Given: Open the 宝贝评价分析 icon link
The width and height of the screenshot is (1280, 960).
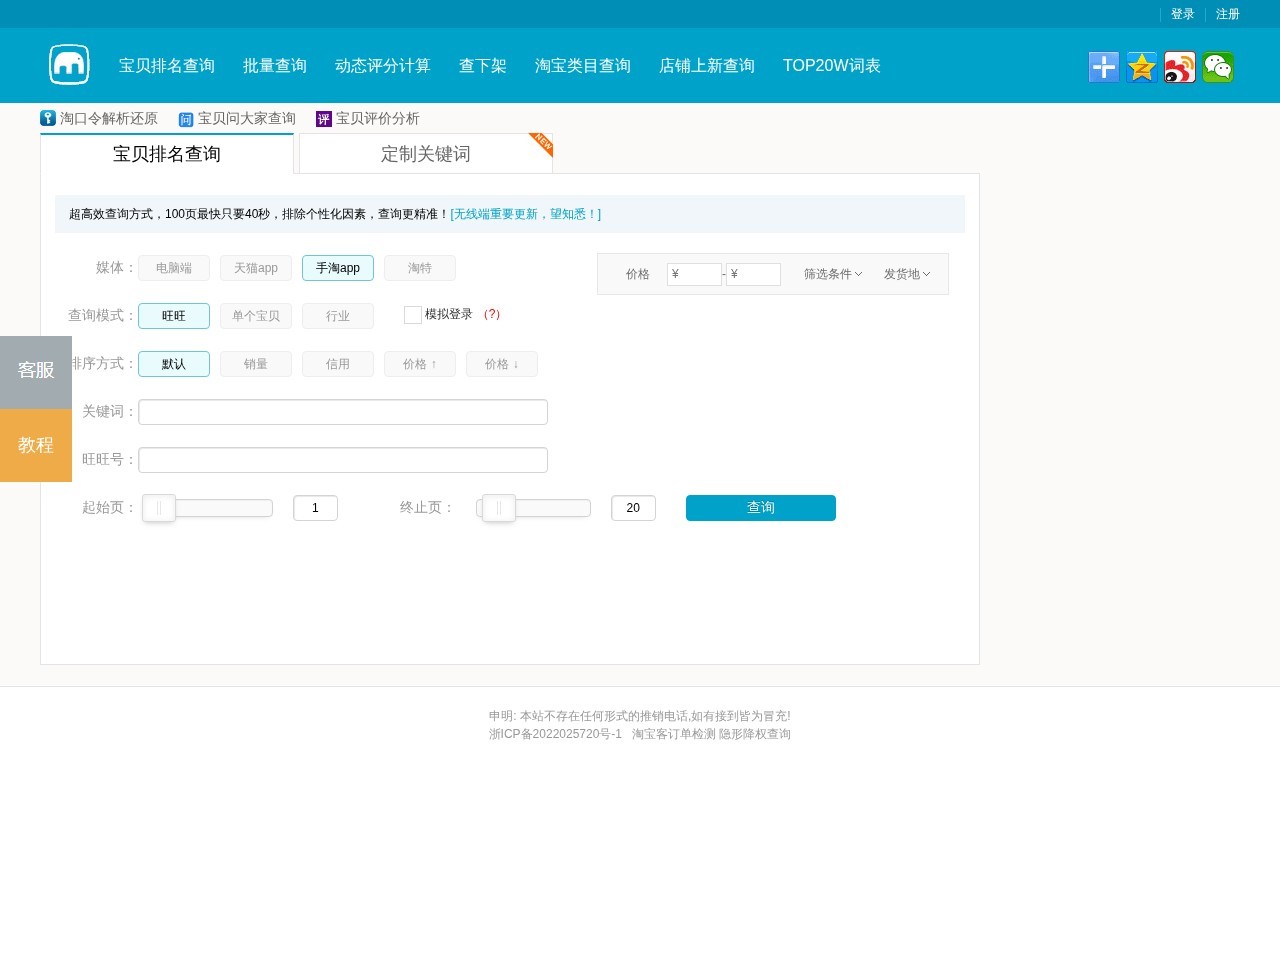Looking at the screenshot, I should pyautogui.click(x=324, y=119).
